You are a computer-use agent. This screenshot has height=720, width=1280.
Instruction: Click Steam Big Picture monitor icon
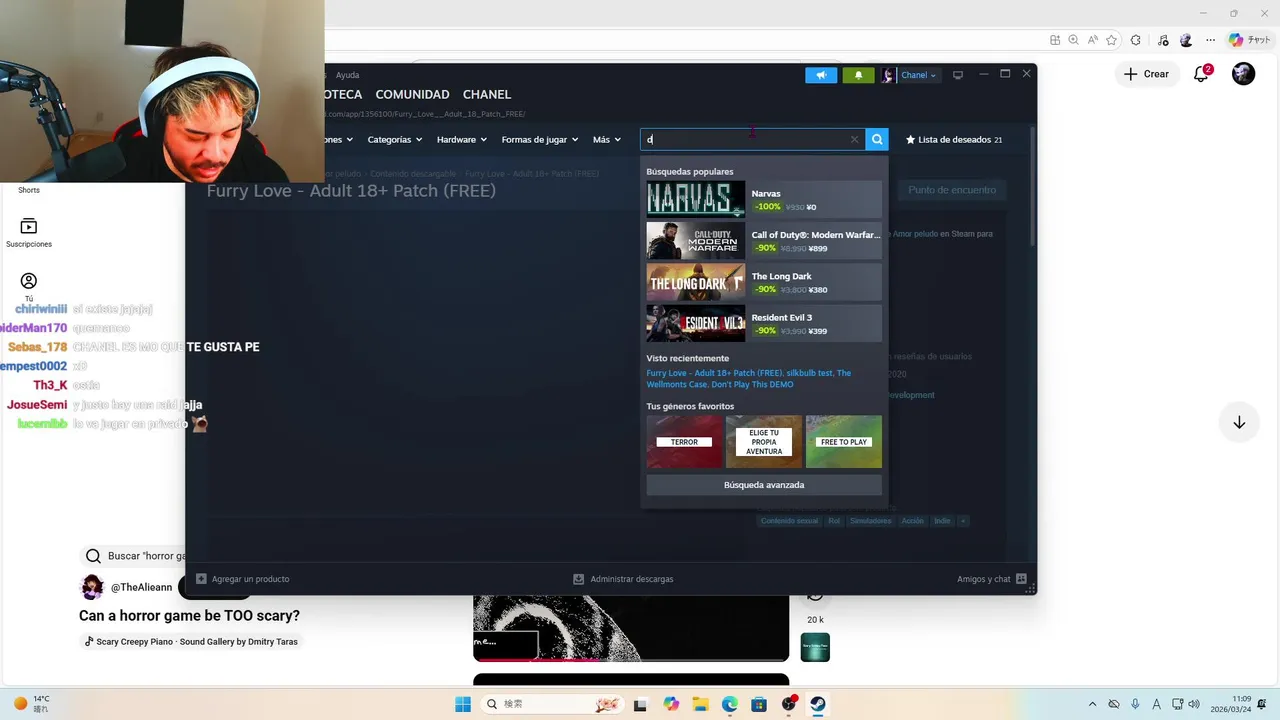pos(958,75)
